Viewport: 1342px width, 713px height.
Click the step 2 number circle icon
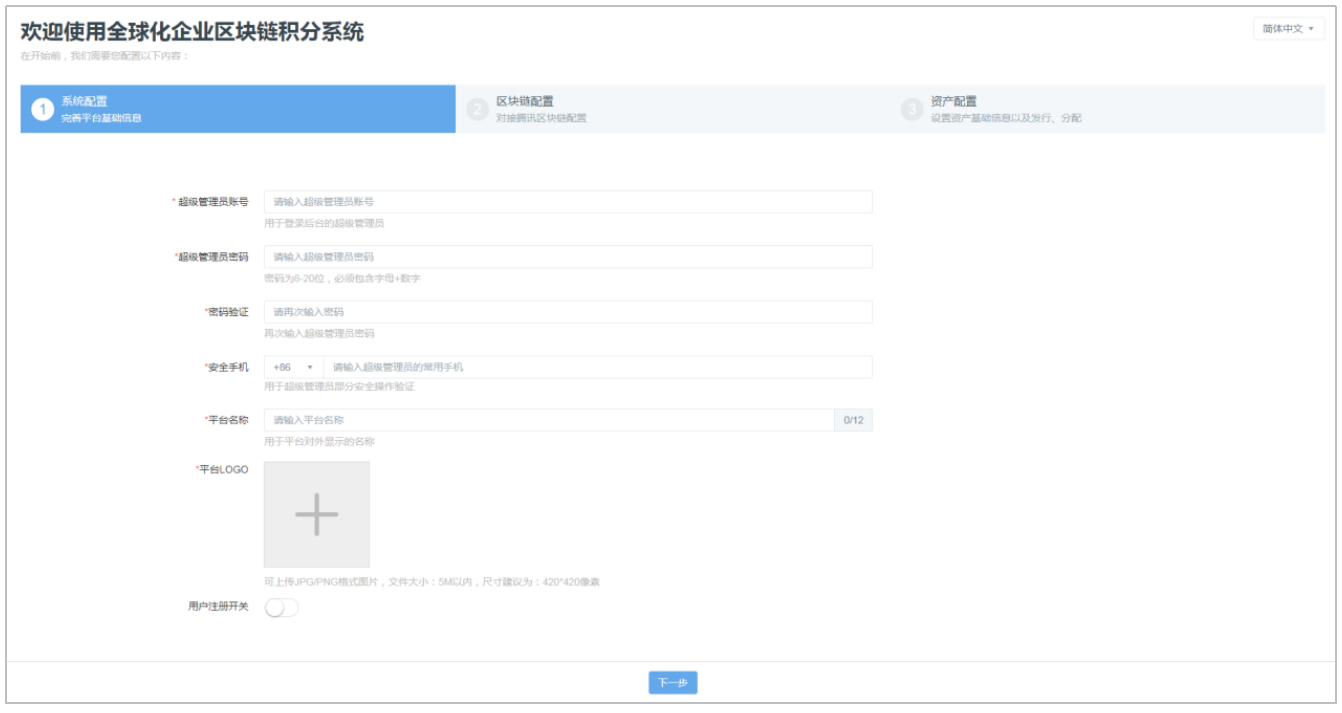477,109
